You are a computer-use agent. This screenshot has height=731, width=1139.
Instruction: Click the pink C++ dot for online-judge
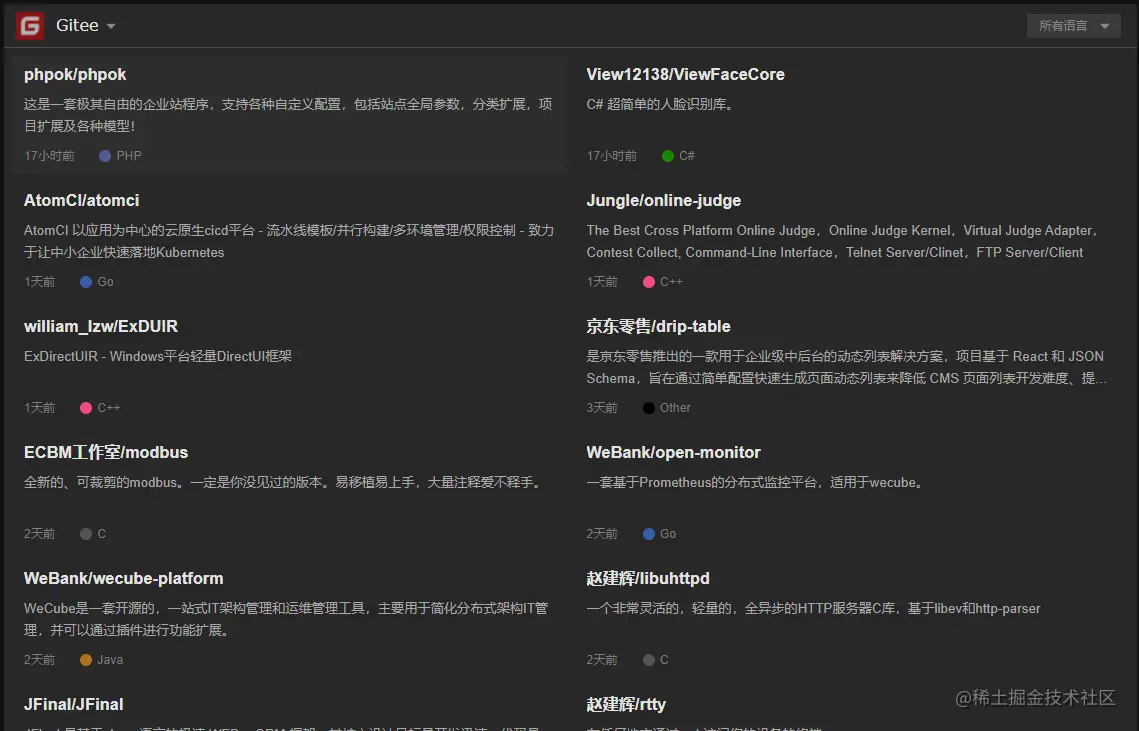point(649,282)
